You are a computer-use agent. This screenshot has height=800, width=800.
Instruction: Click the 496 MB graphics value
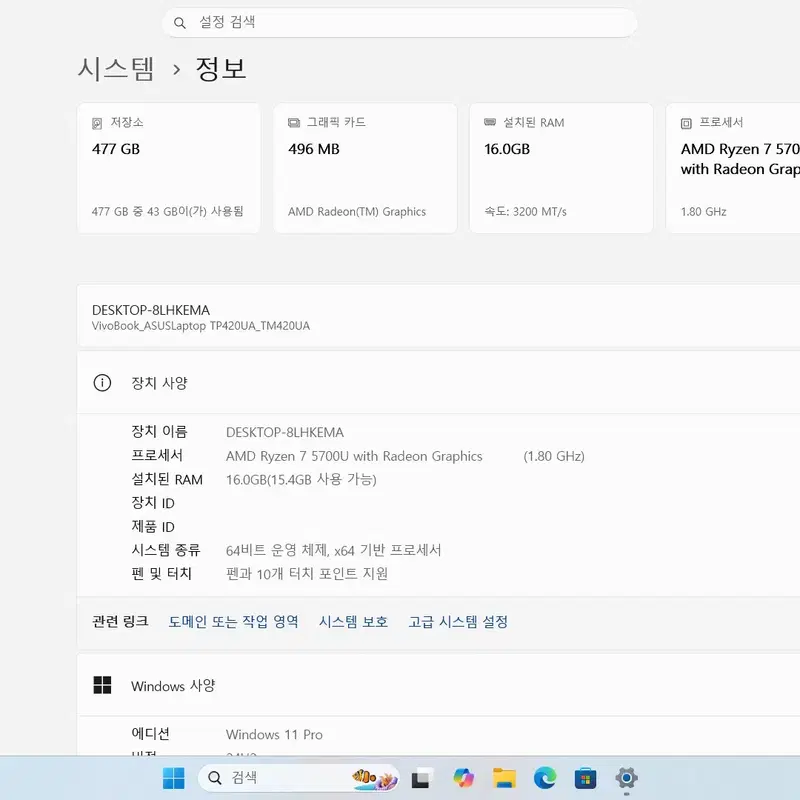314,149
